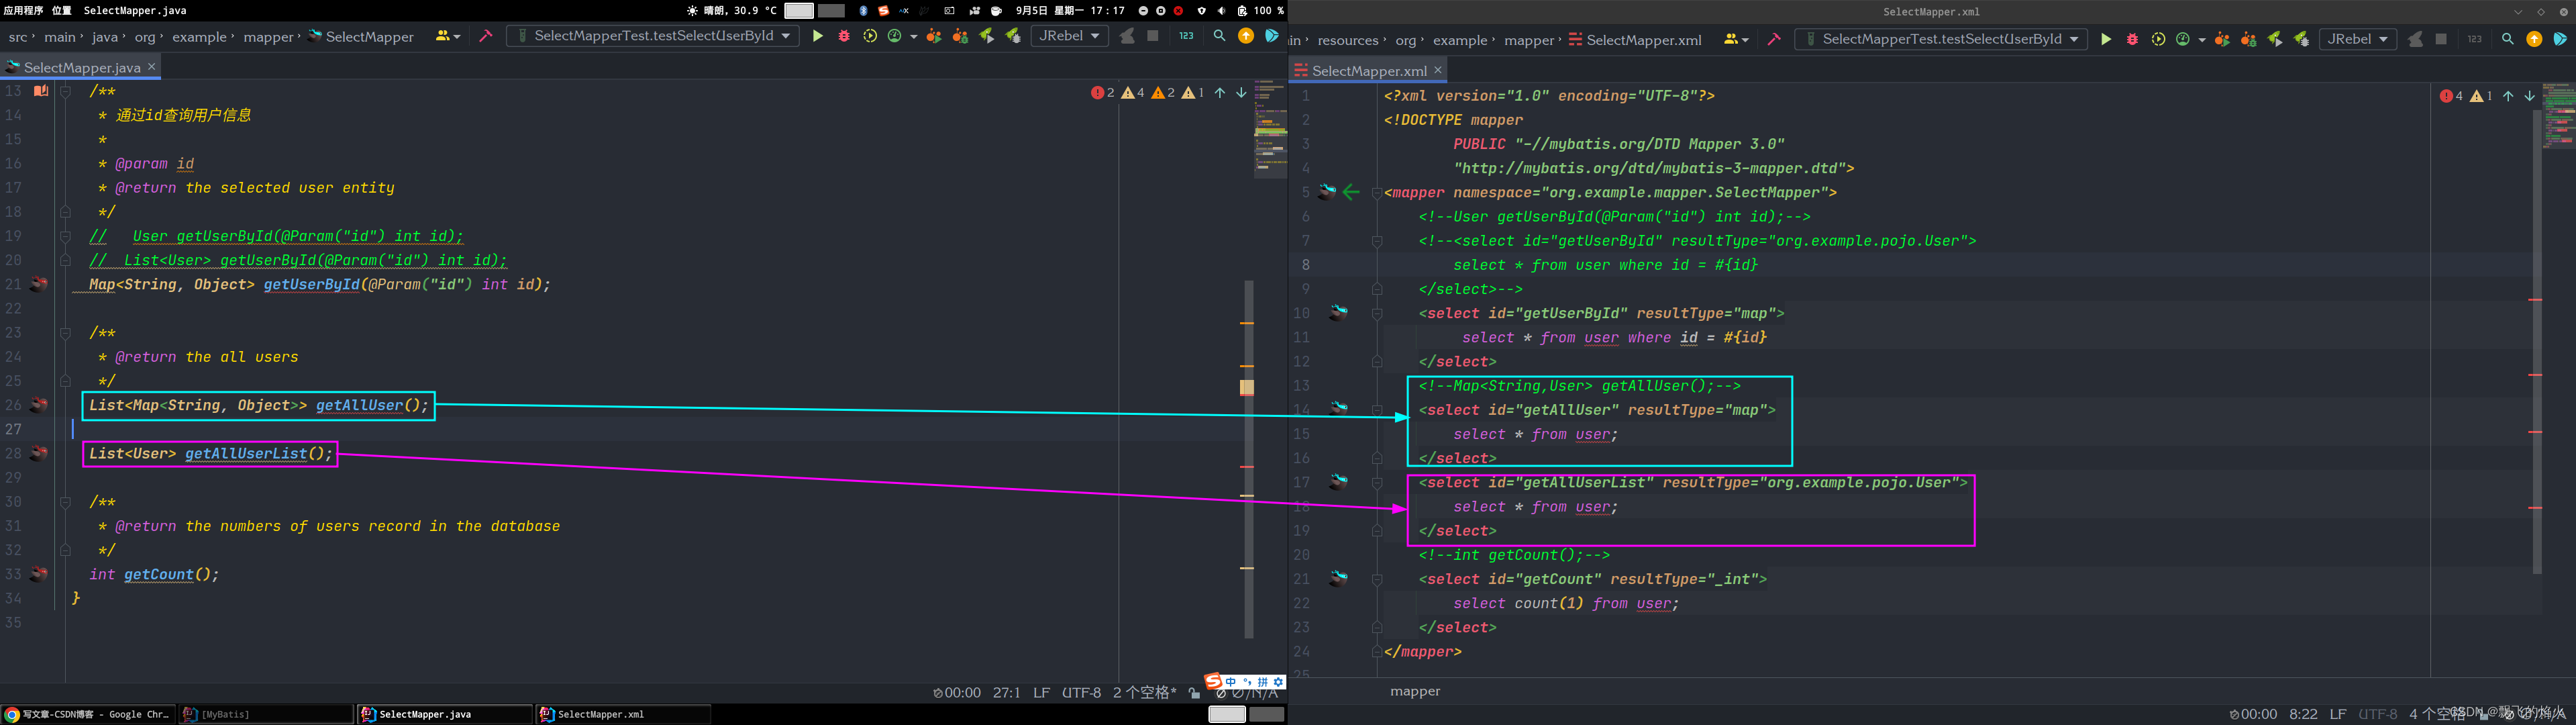Click example breadcrumb in SelectMapper.java window
2576x725 pixels.
tap(199, 37)
